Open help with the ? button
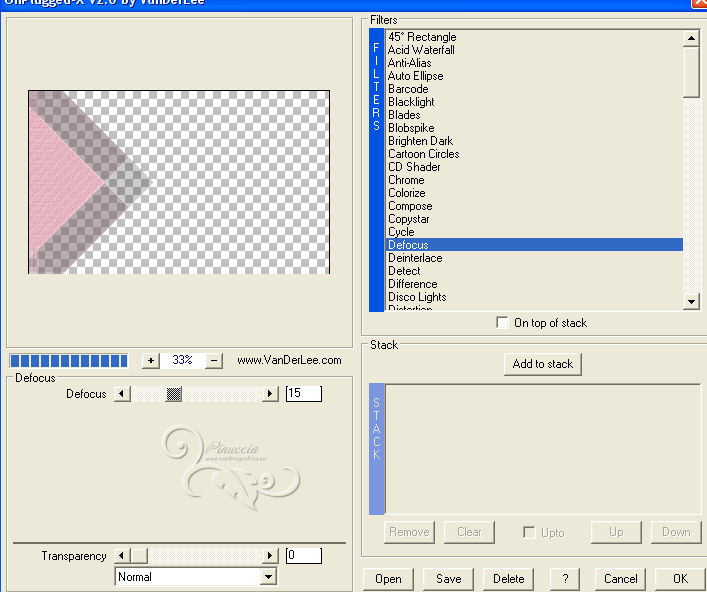The width and height of the screenshot is (707, 592). coord(565,578)
